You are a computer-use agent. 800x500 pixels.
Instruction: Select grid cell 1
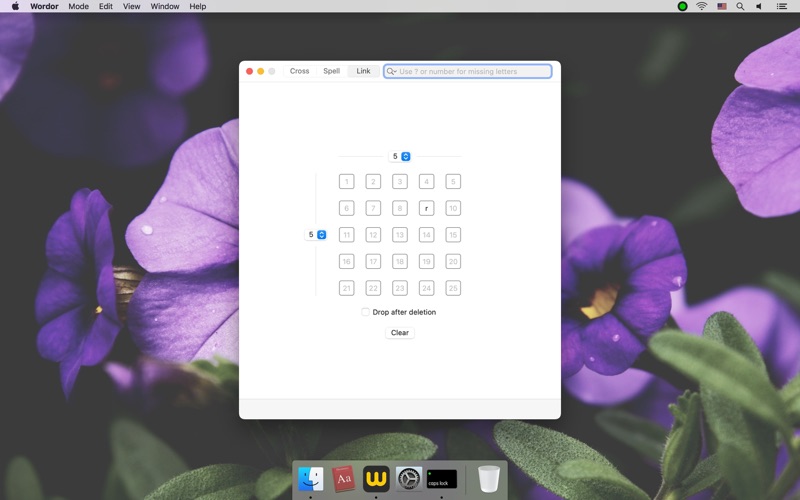[346, 182]
